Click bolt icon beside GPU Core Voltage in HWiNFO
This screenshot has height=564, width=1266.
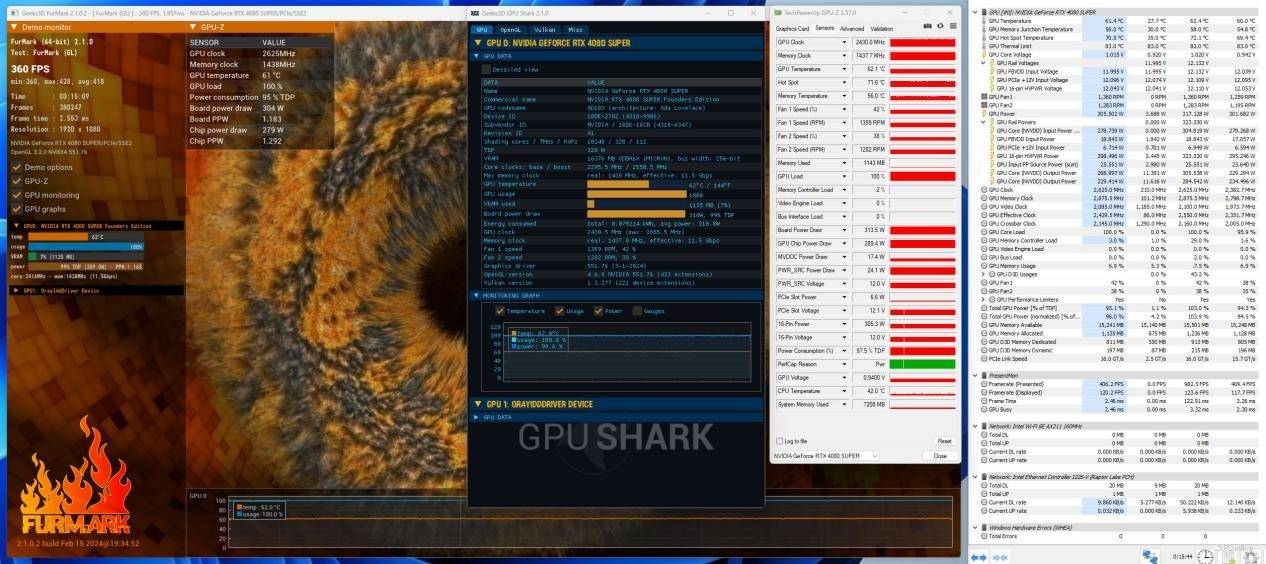tap(983, 54)
